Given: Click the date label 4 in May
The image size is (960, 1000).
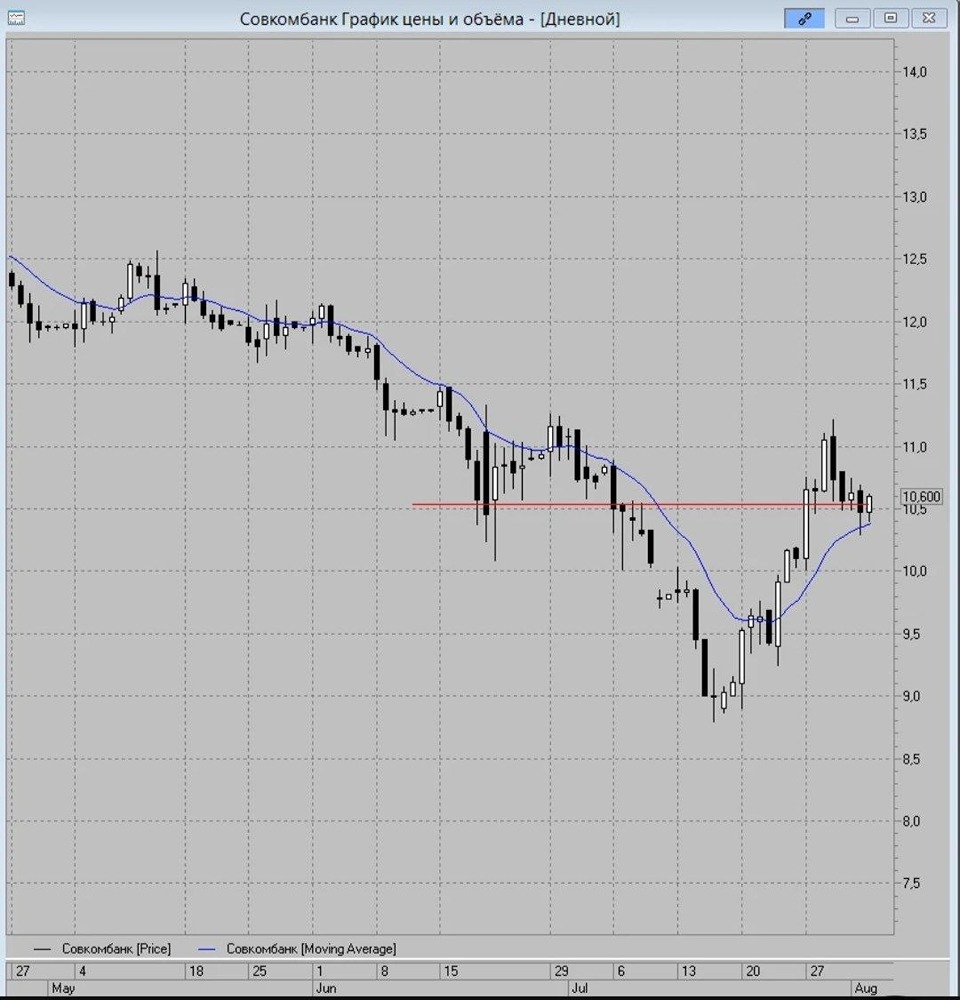Looking at the screenshot, I should pos(82,971).
